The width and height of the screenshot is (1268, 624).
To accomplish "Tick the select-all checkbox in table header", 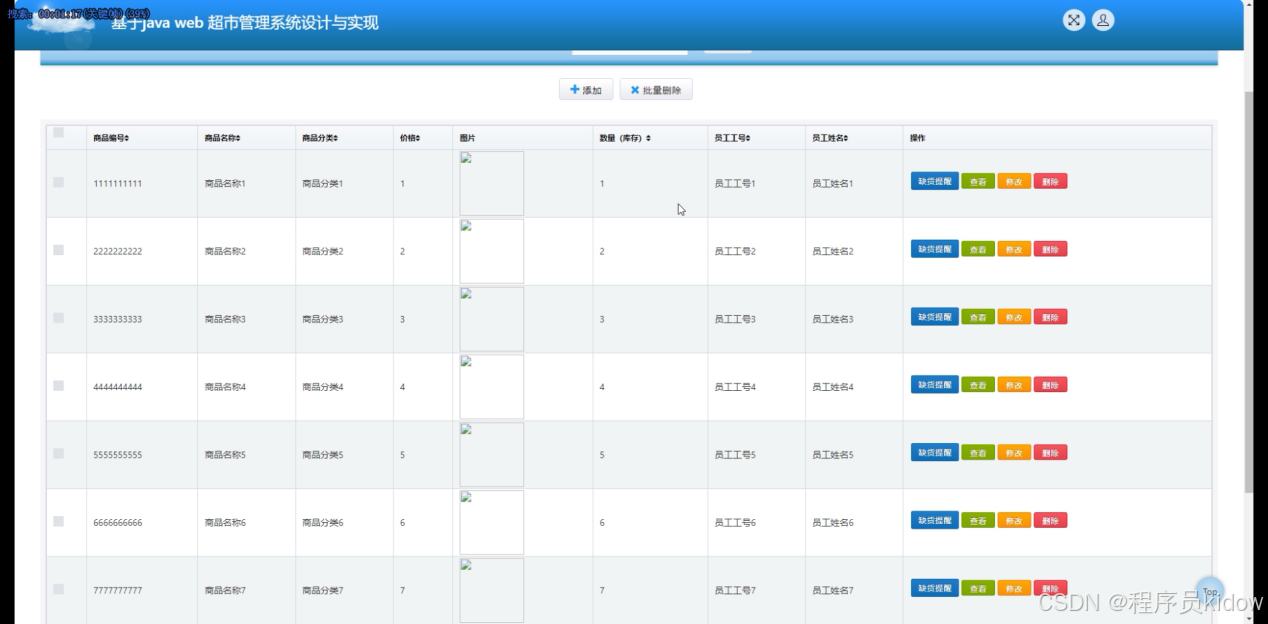I will (58, 132).
